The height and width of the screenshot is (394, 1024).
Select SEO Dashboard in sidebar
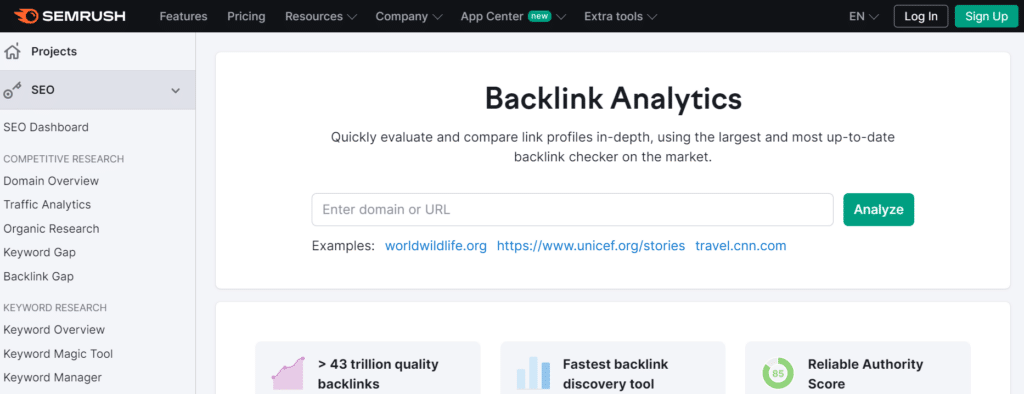pos(46,127)
